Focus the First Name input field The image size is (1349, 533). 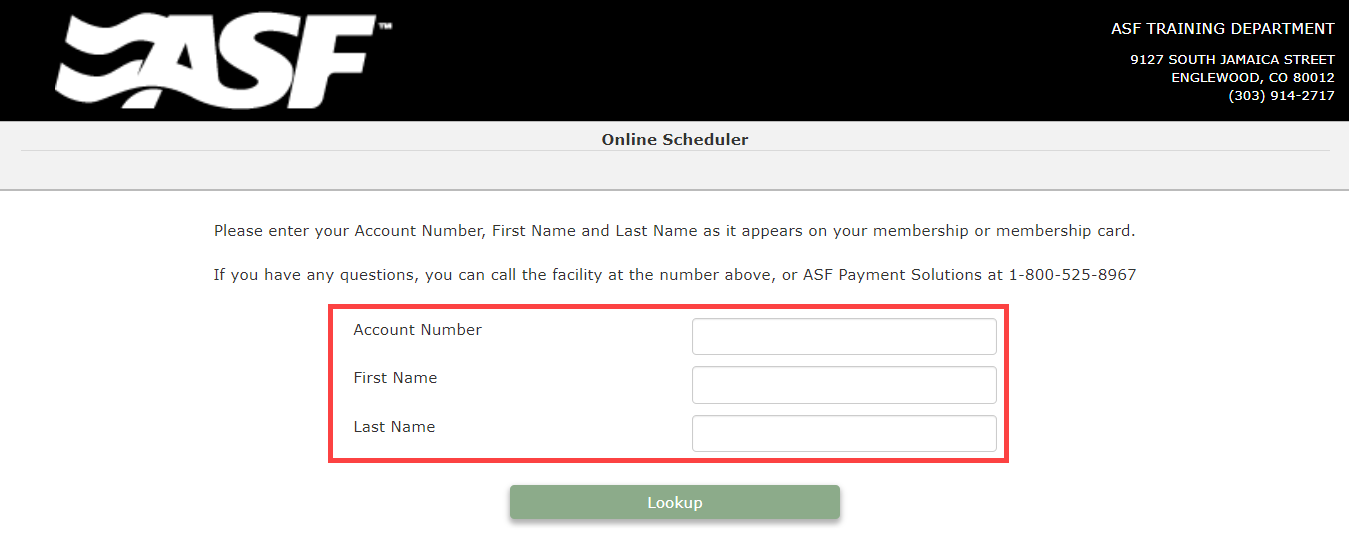(x=844, y=385)
